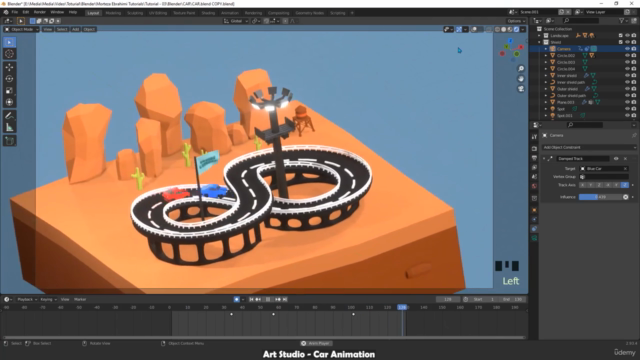
Task: Click the Blender logo menu icon
Action: [x=6, y=12]
